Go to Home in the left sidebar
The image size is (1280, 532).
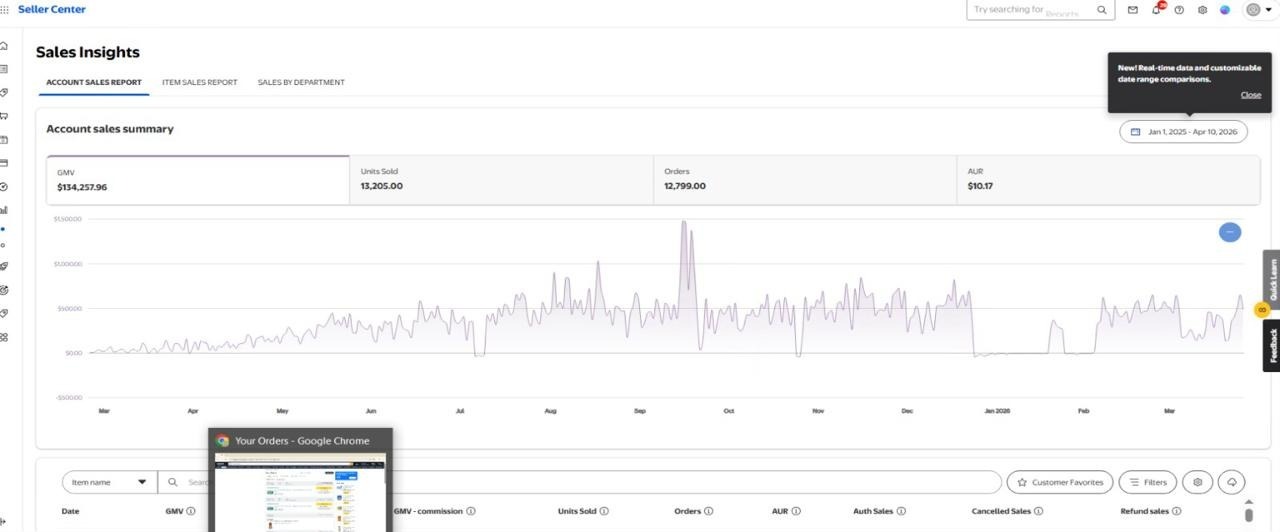click(x=4, y=46)
